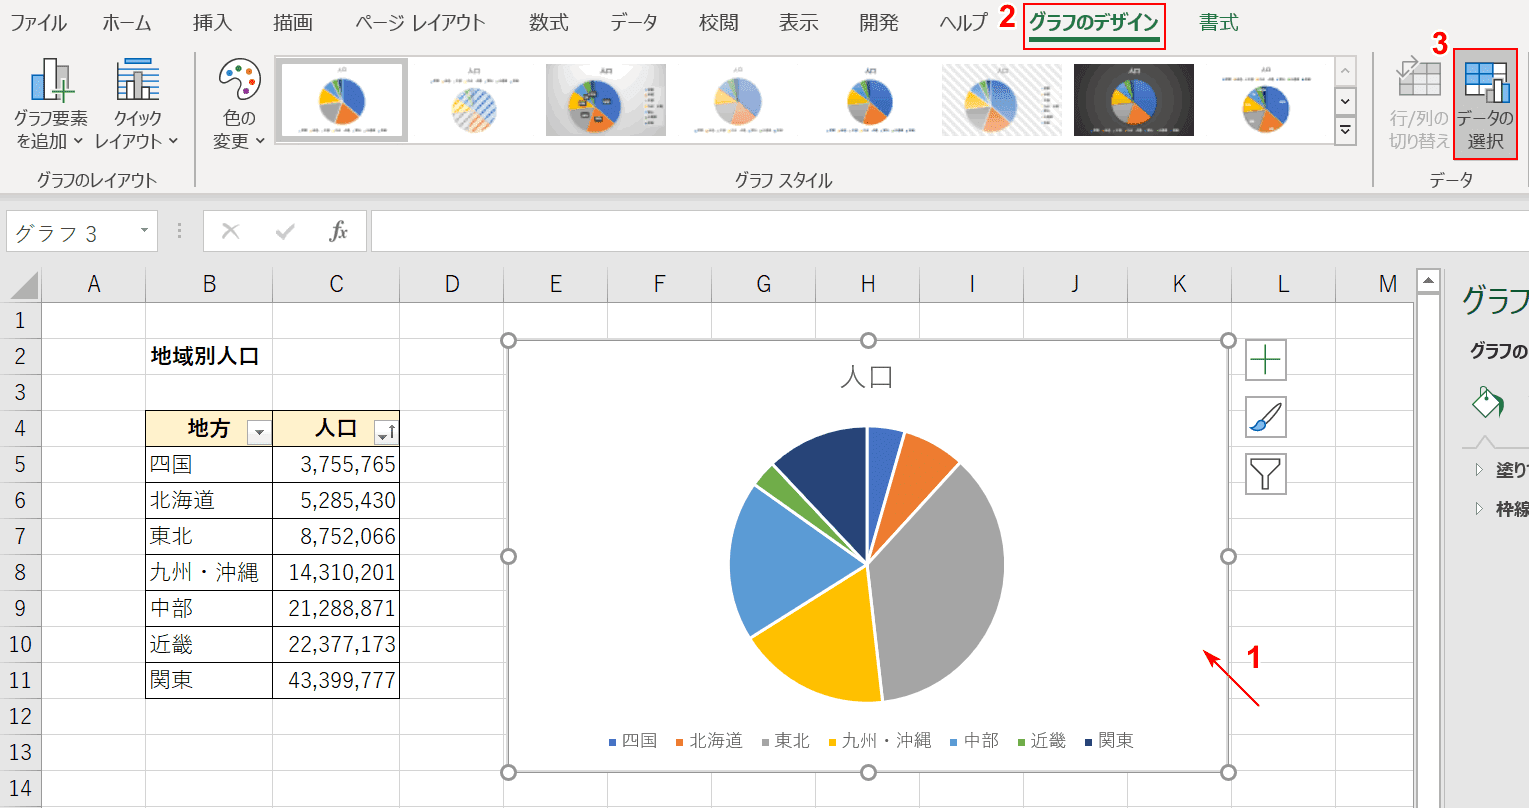
Task: Select column C header
Action: click(336, 285)
